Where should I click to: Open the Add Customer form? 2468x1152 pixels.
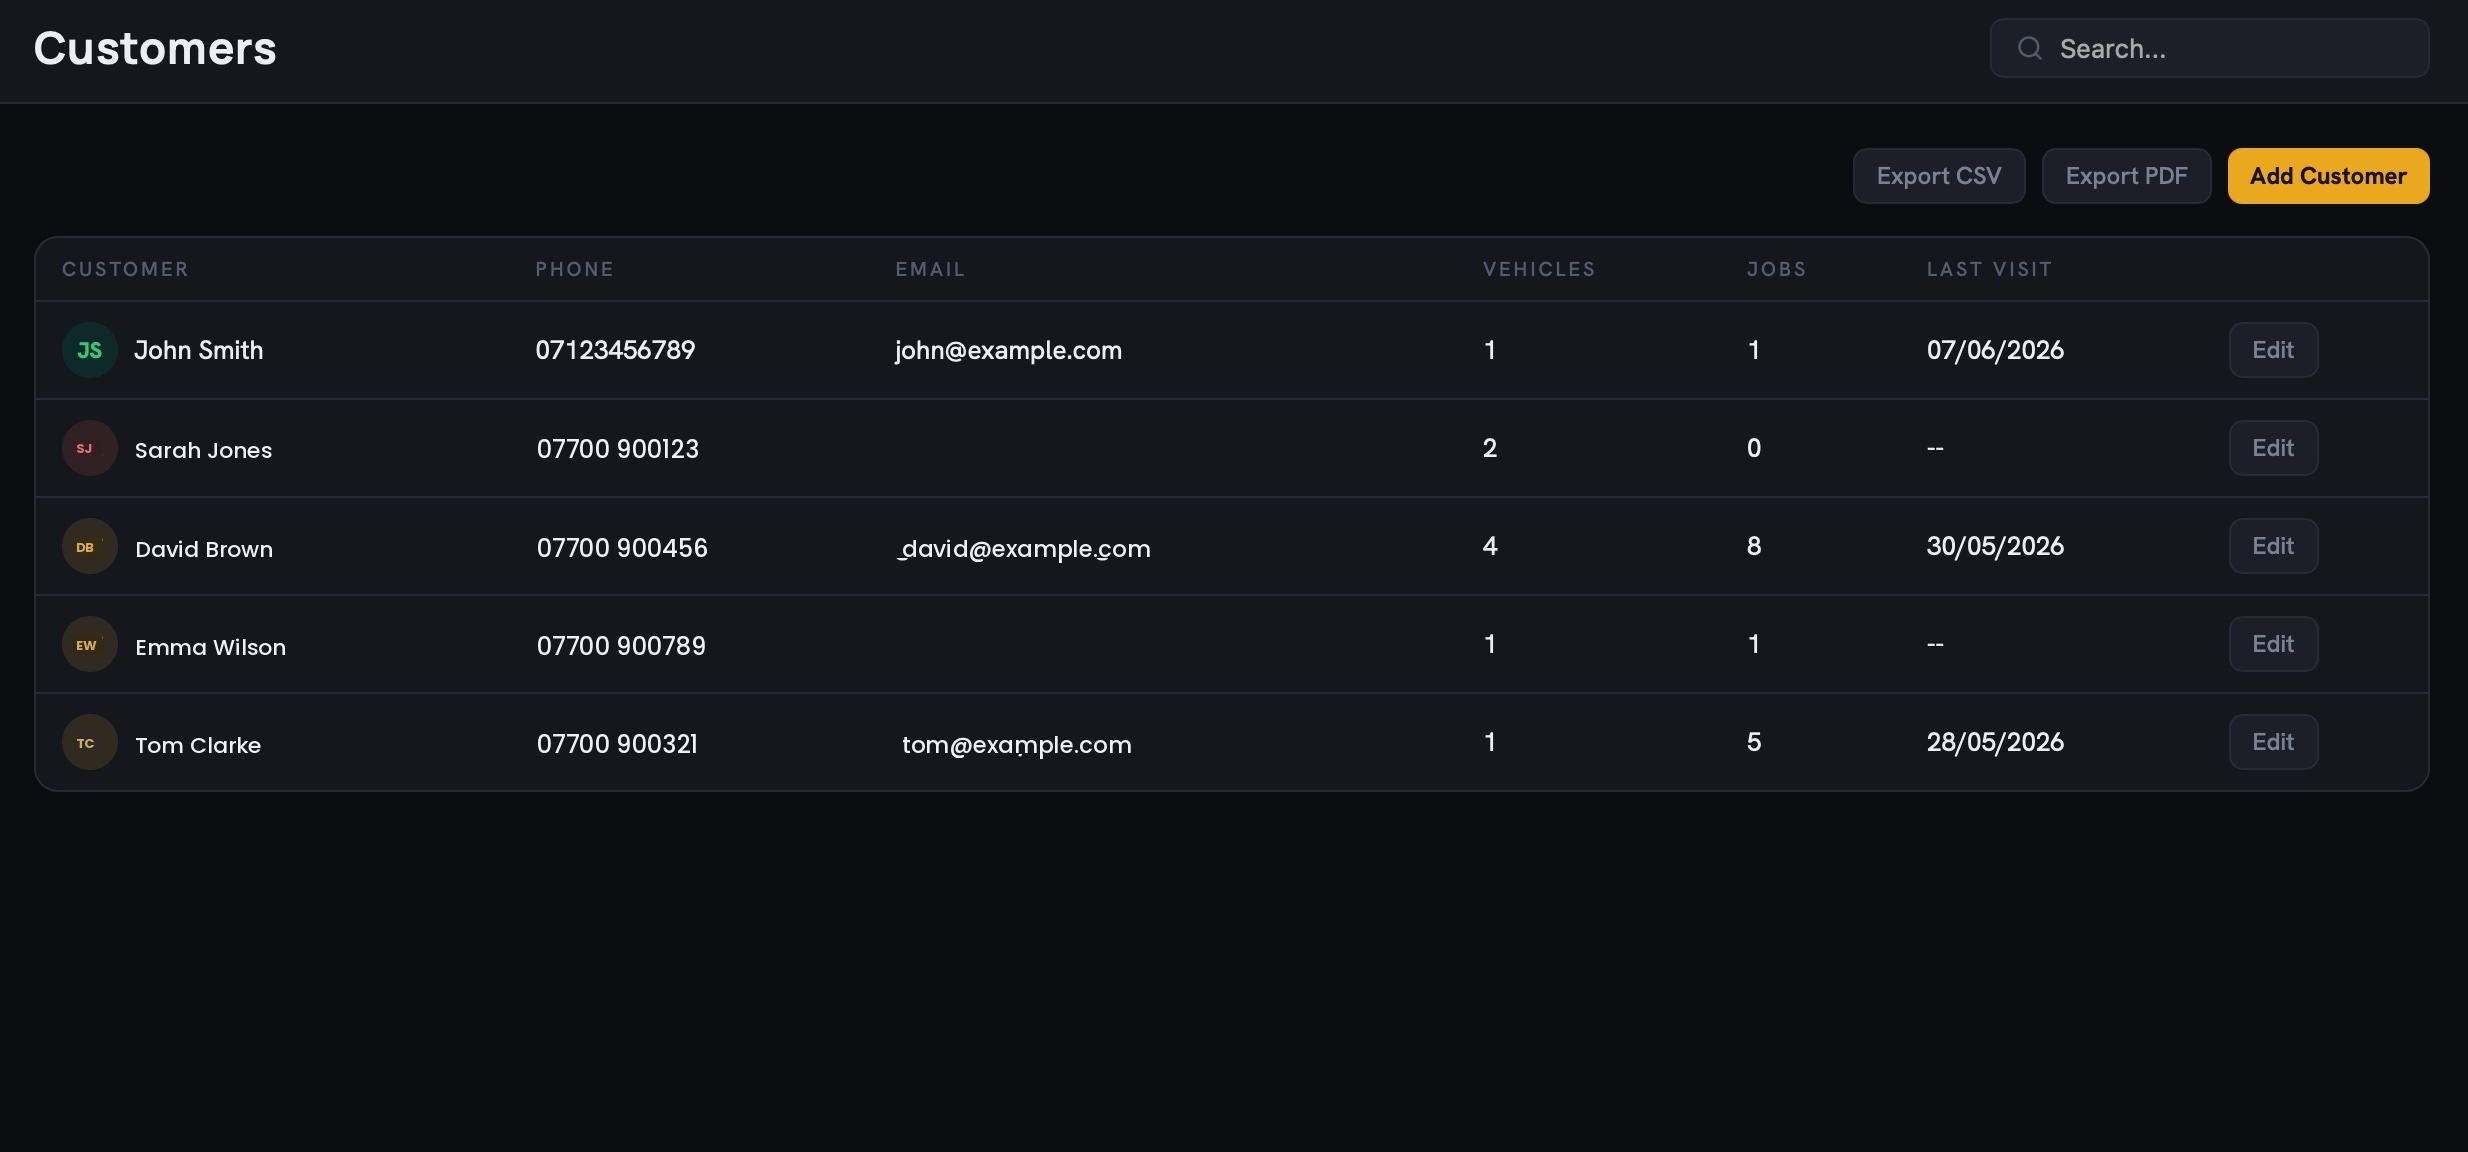2328,176
